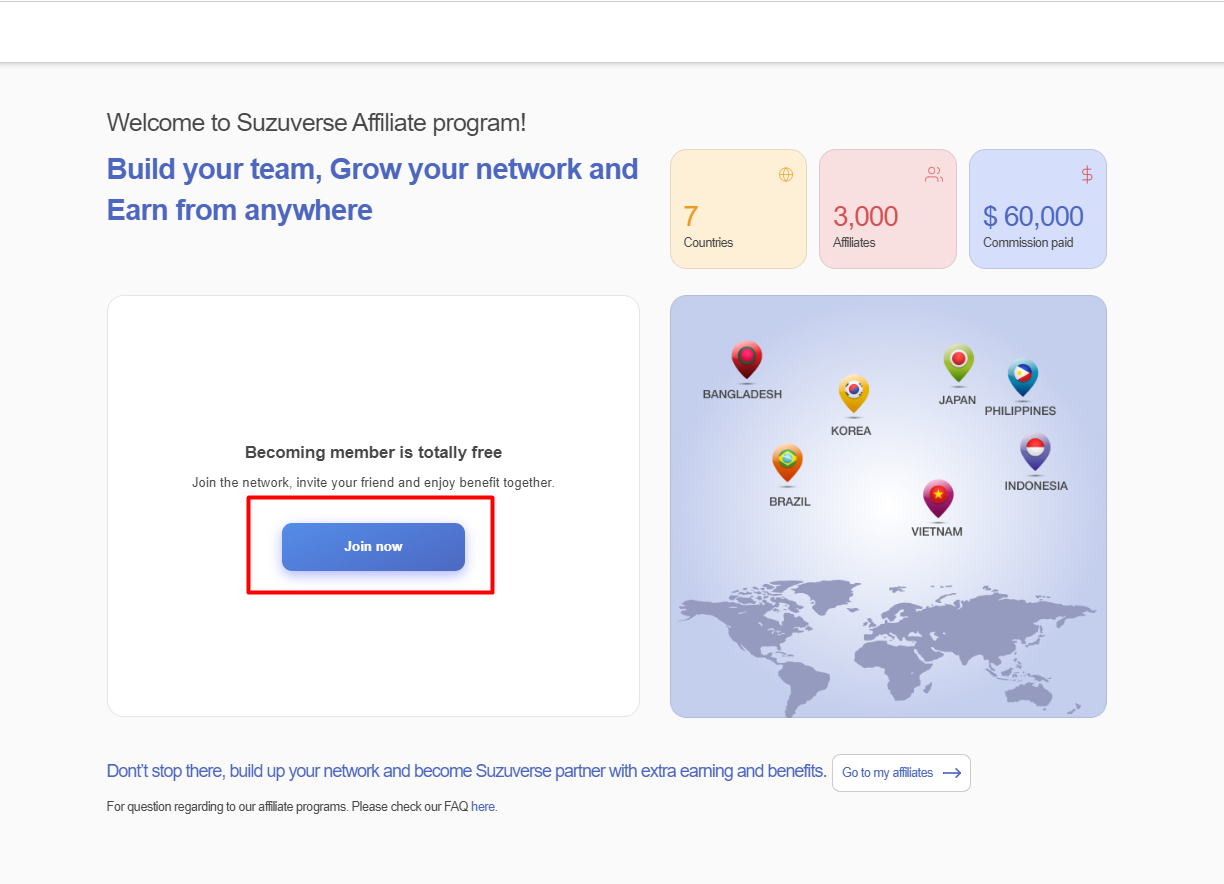Click the Bangladesh map pin
The width and height of the screenshot is (1224, 884).
(746, 360)
